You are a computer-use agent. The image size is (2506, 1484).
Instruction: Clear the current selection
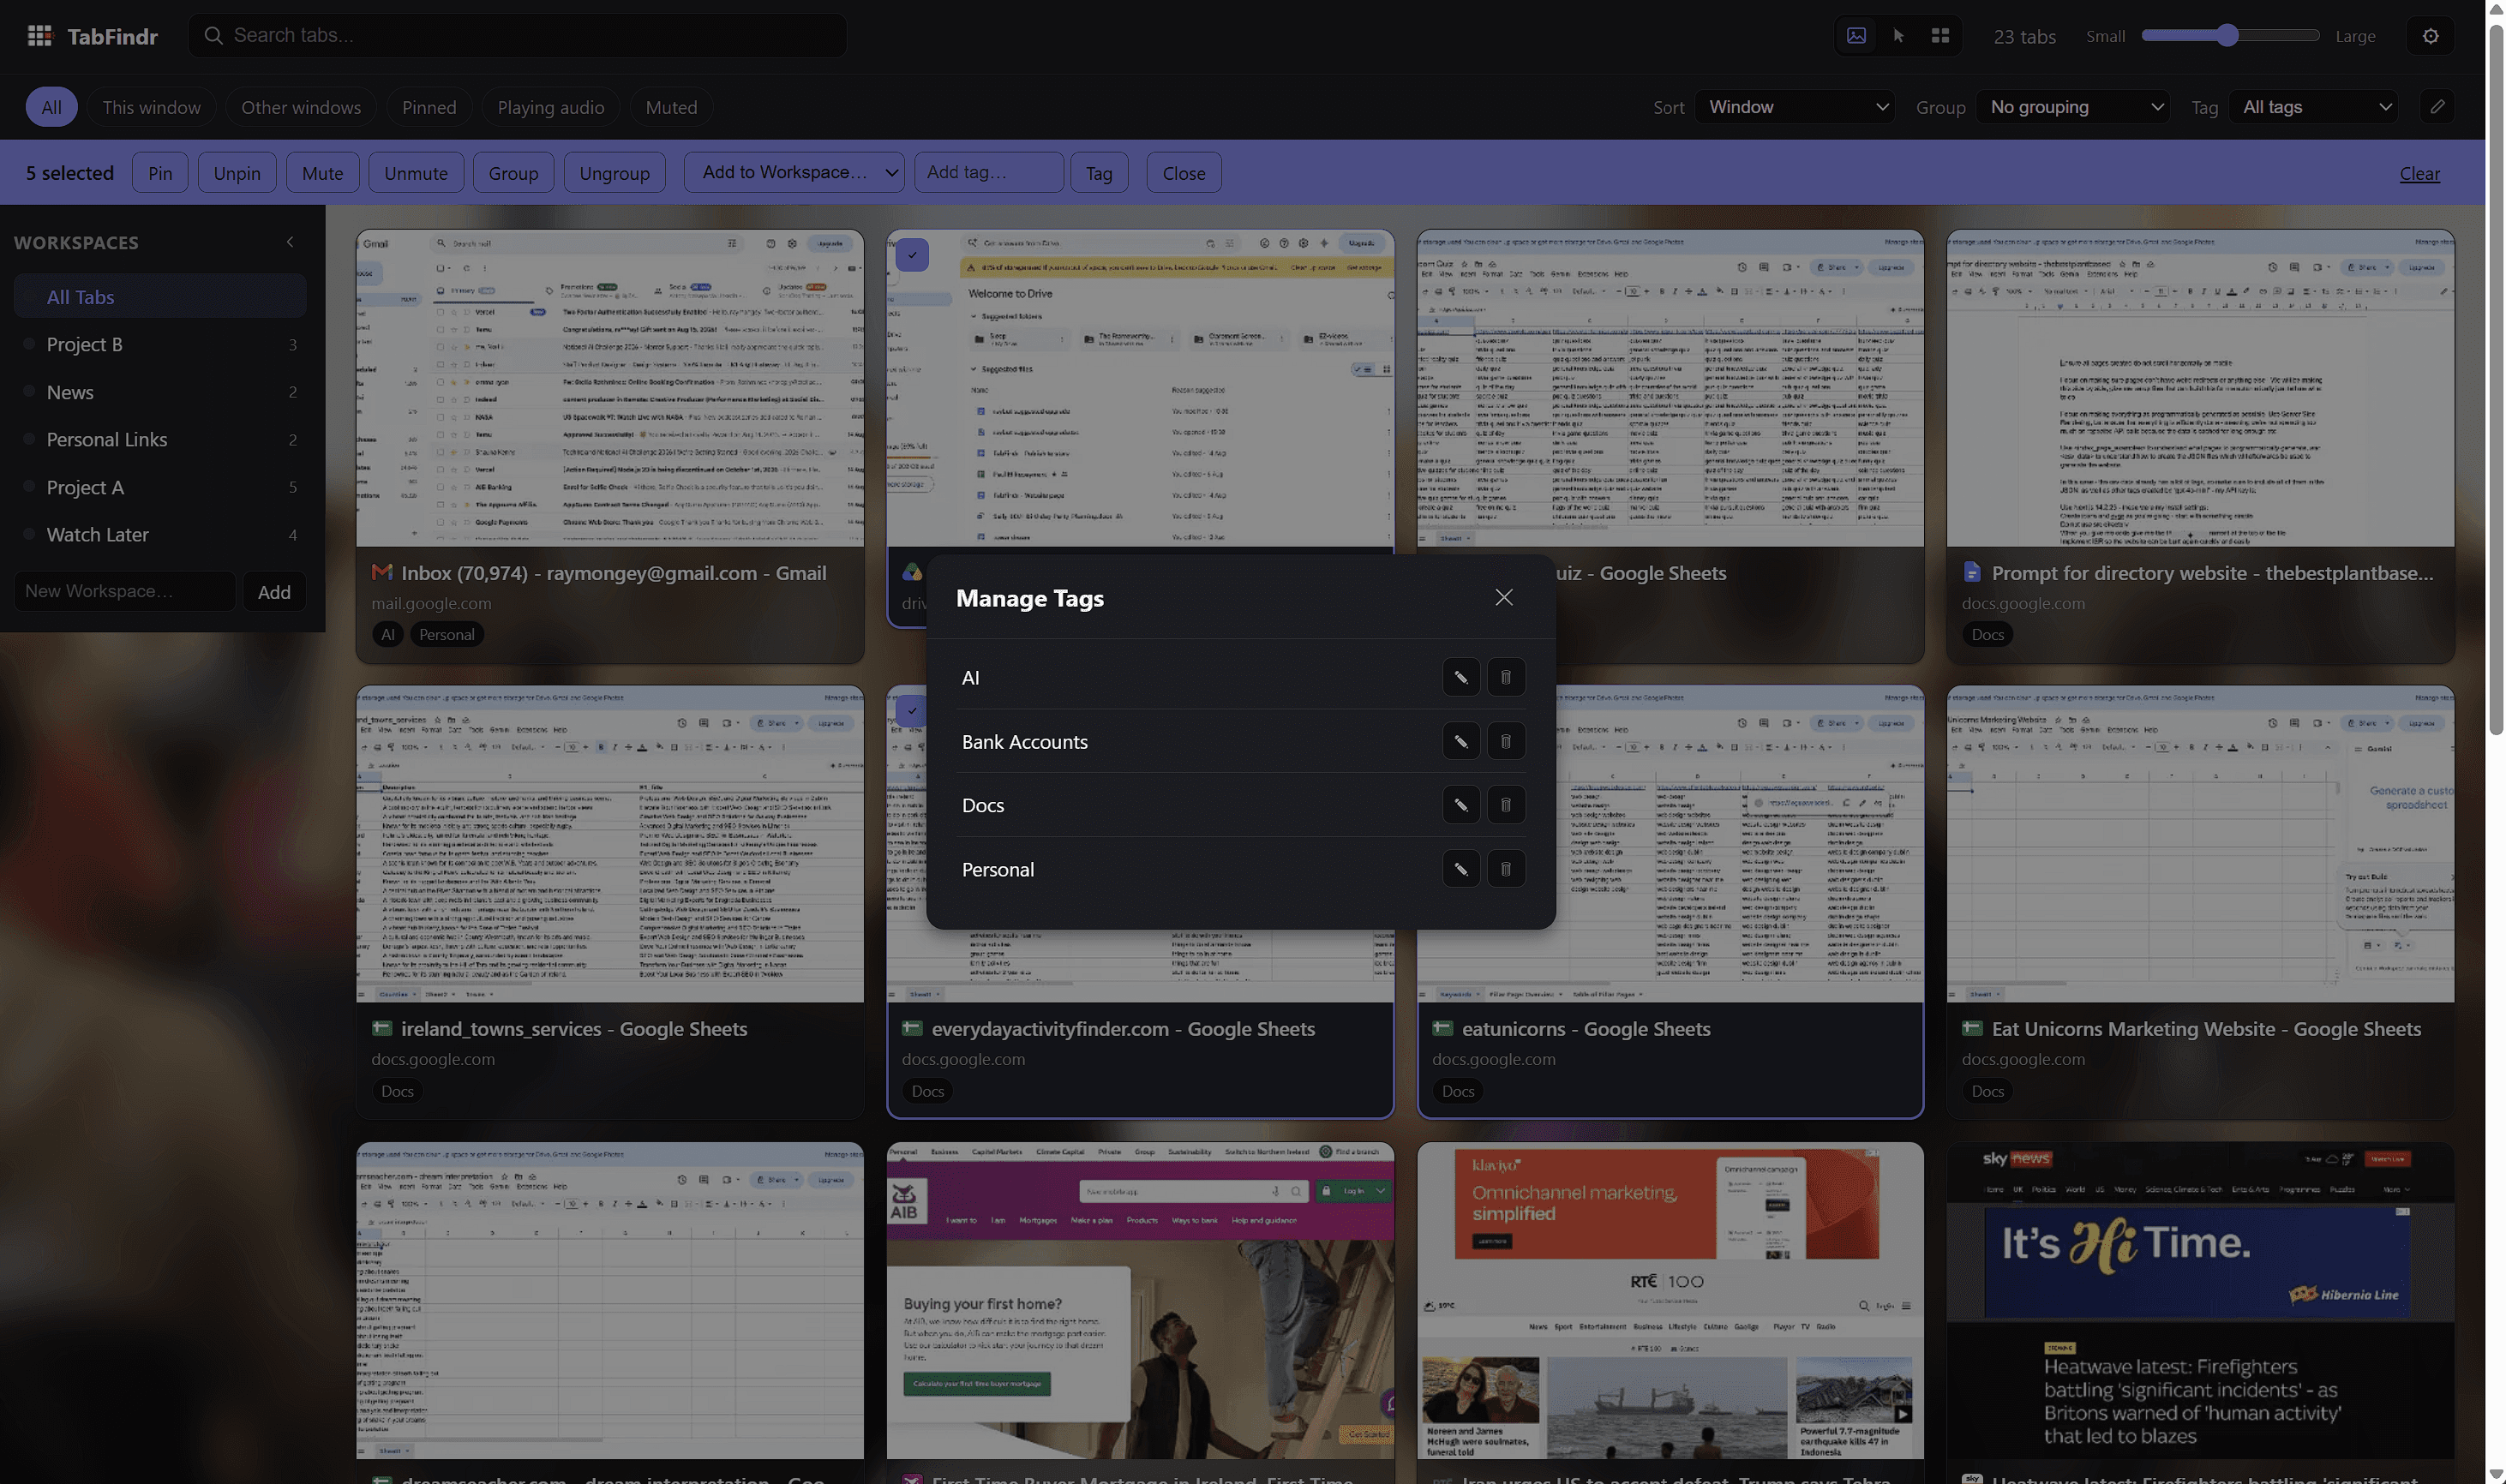tap(2420, 173)
